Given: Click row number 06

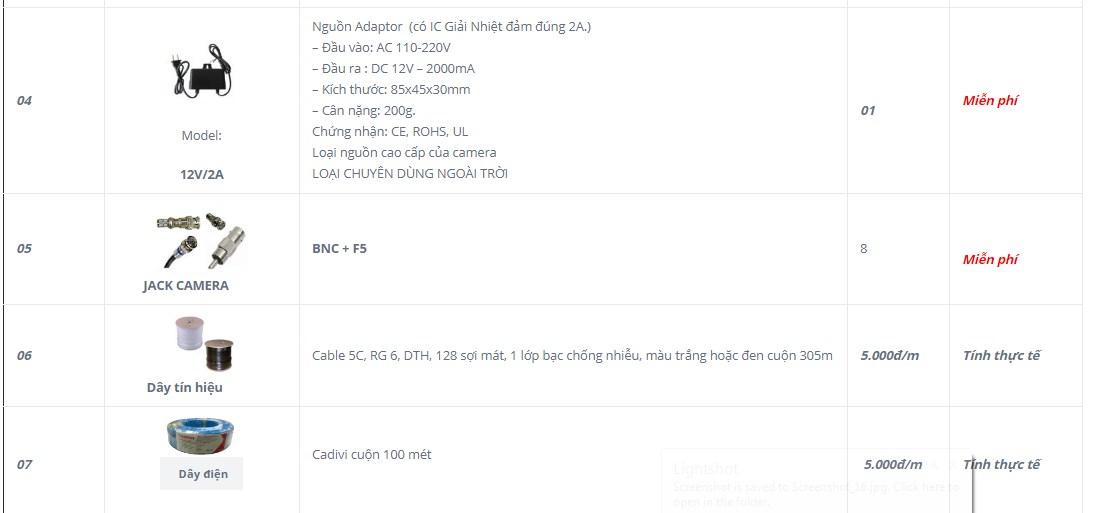Looking at the screenshot, I should (25, 355).
